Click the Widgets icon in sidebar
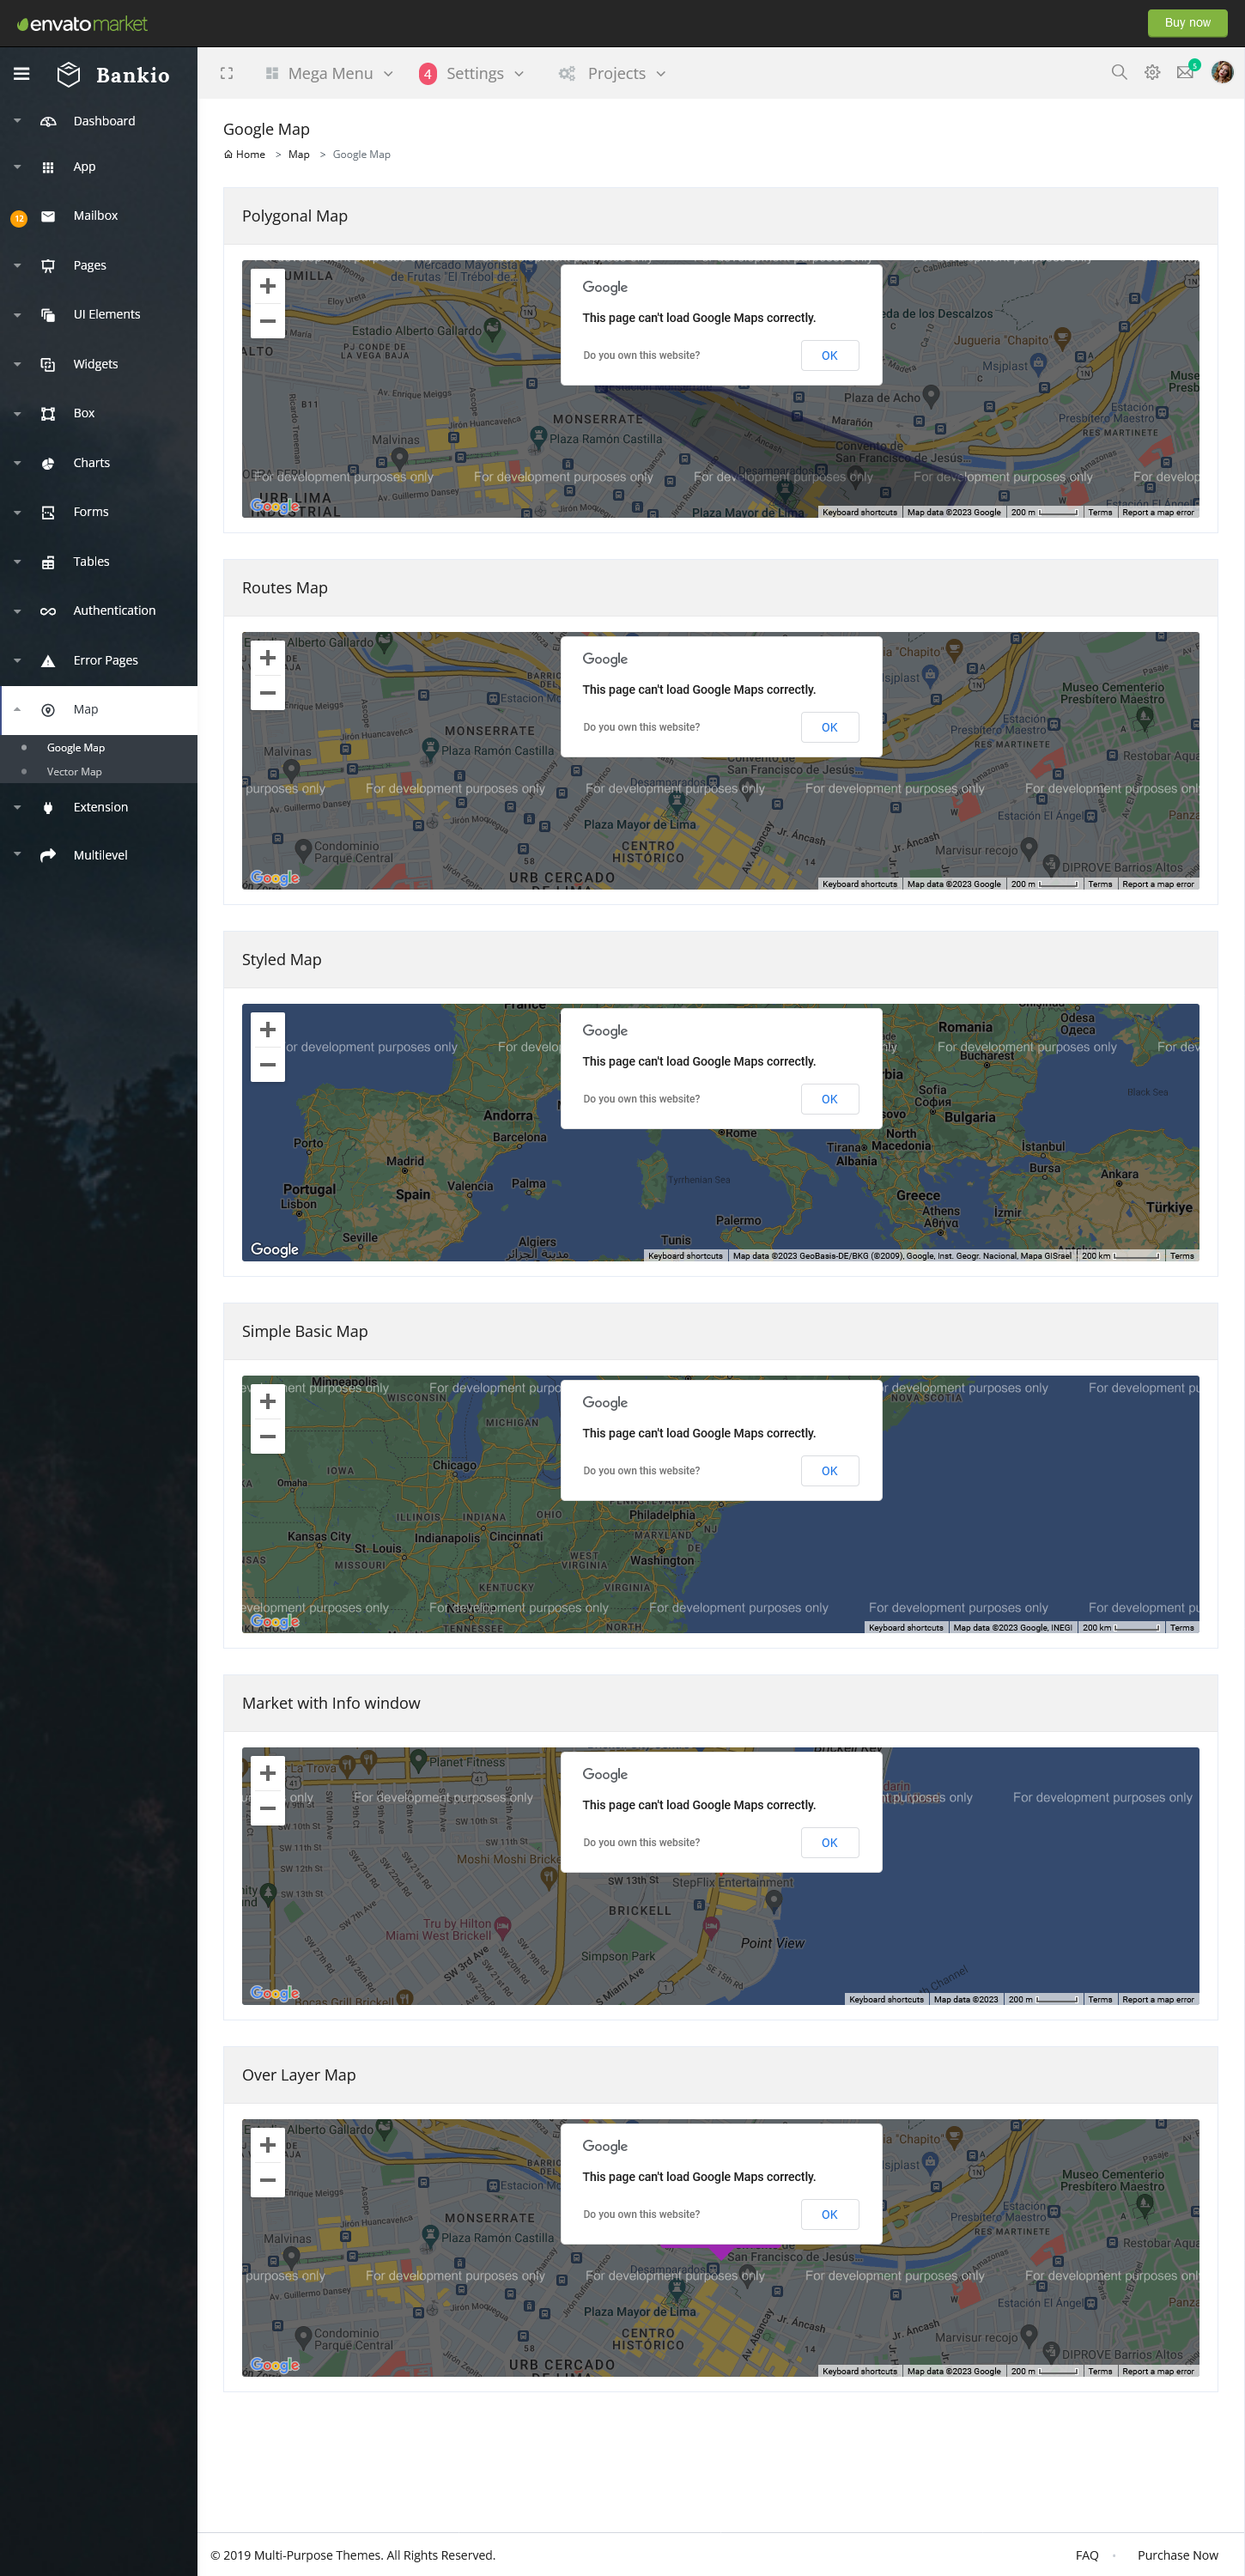This screenshot has width=1245, height=2576. coord(48,364)
